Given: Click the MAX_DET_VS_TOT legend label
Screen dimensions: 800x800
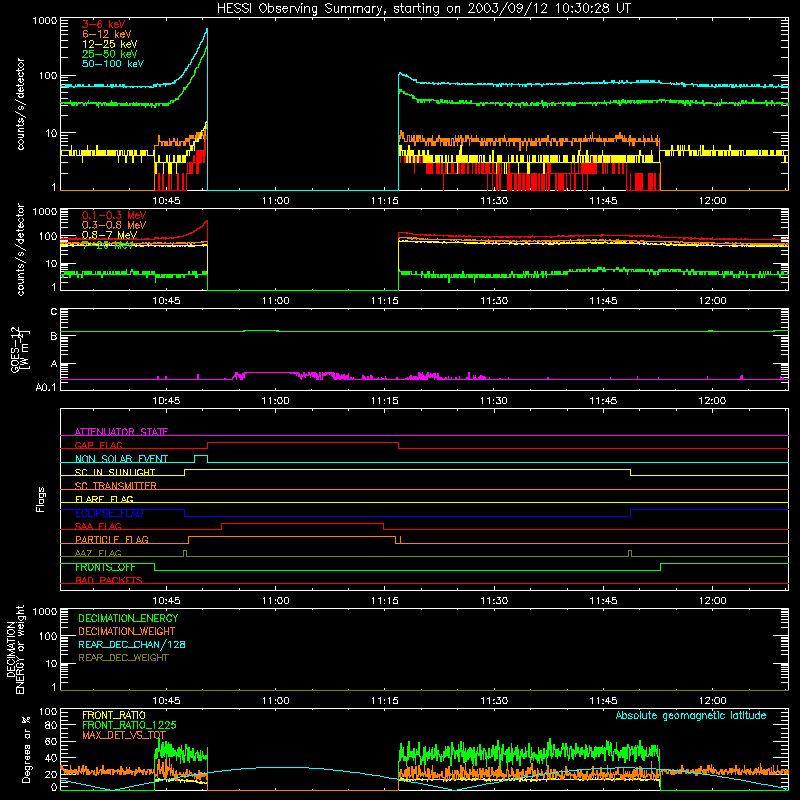Looking at the screenshot, I should (124, 735).
